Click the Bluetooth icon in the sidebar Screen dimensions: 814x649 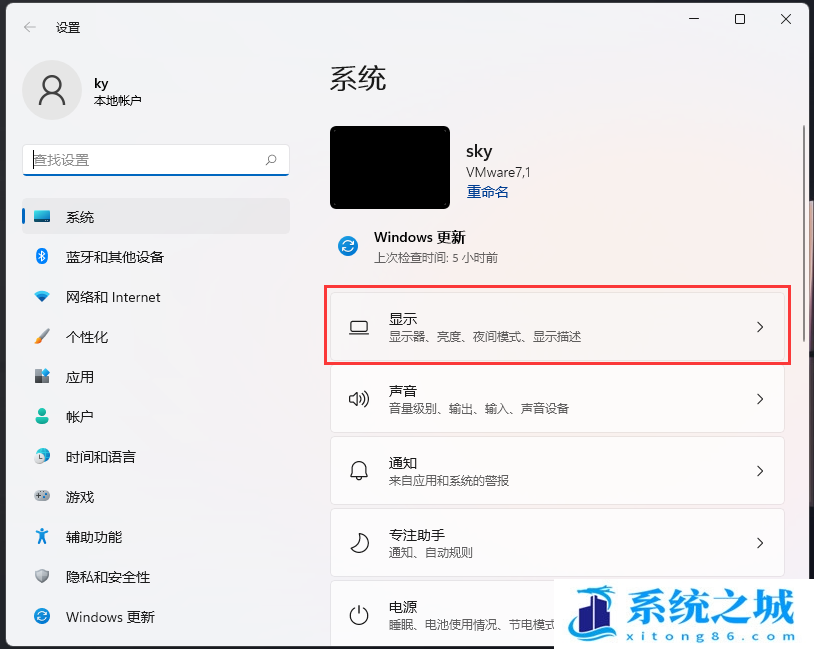click(x=42, y=256)
